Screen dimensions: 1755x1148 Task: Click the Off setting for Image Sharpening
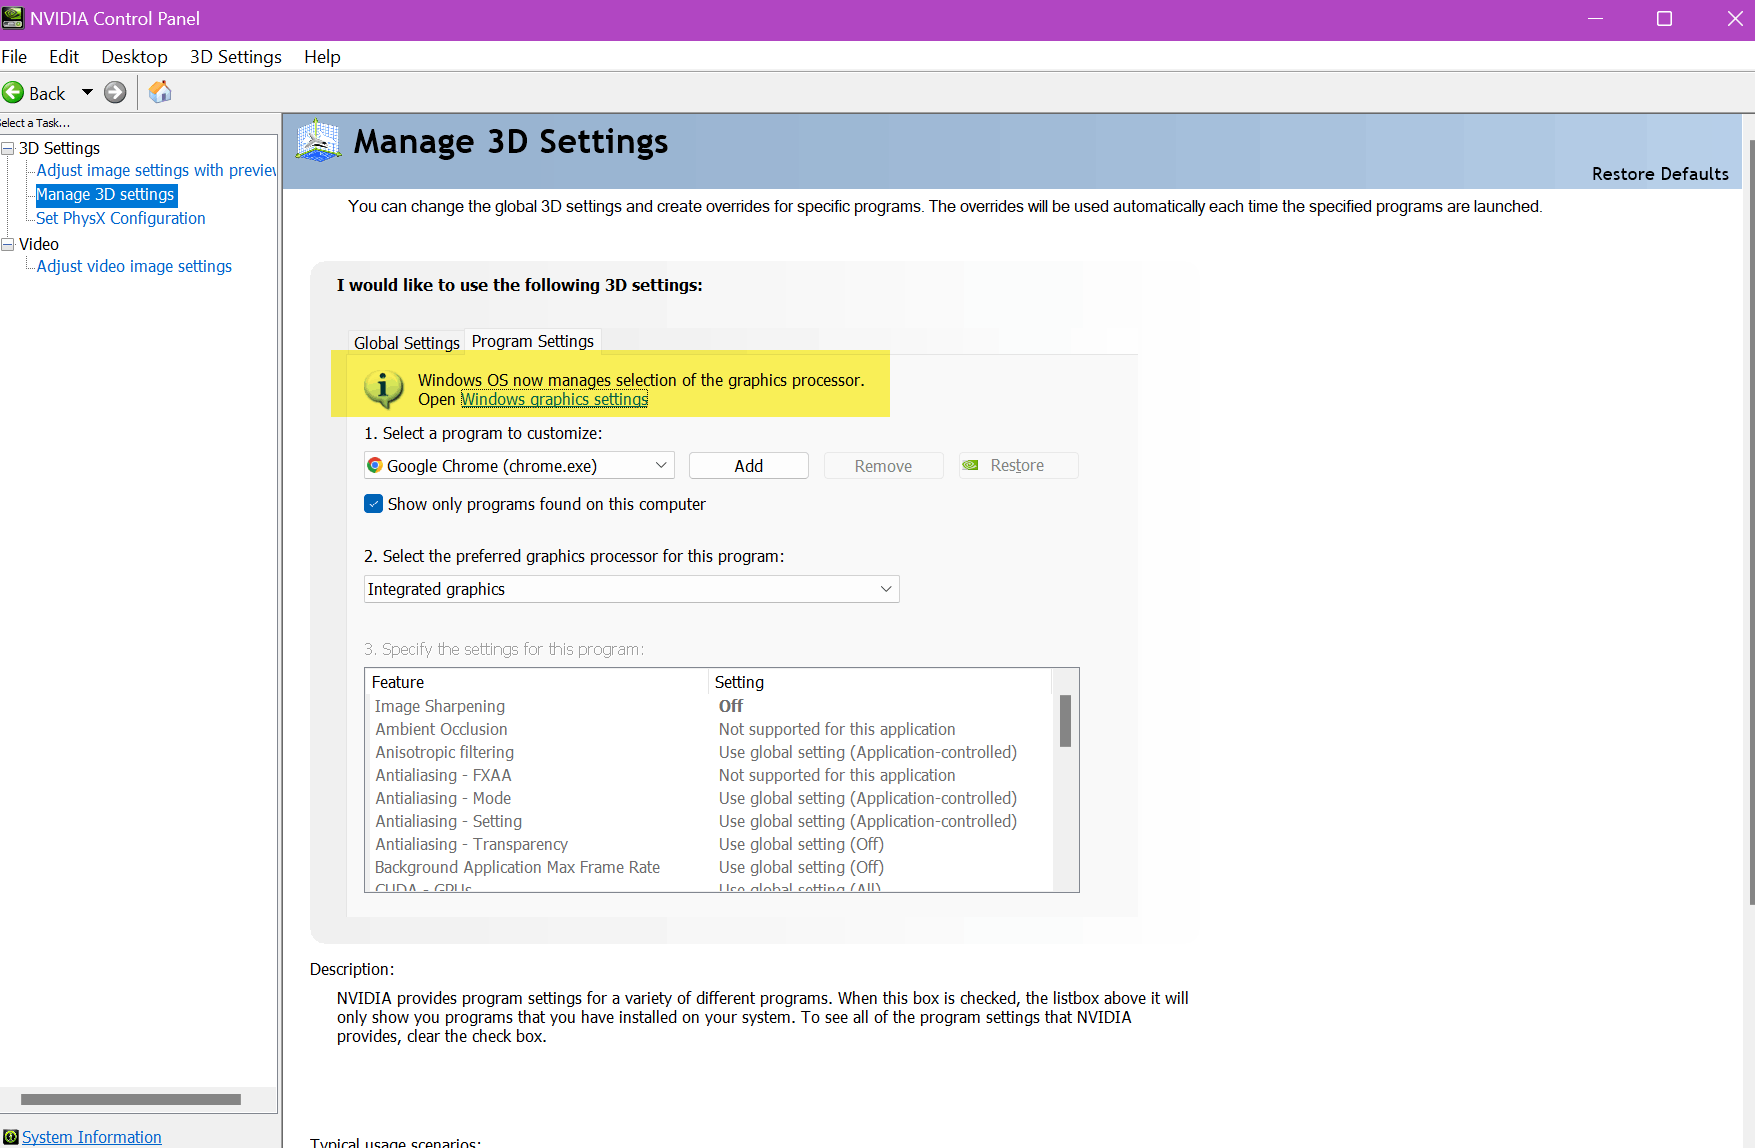coord(731,706)
